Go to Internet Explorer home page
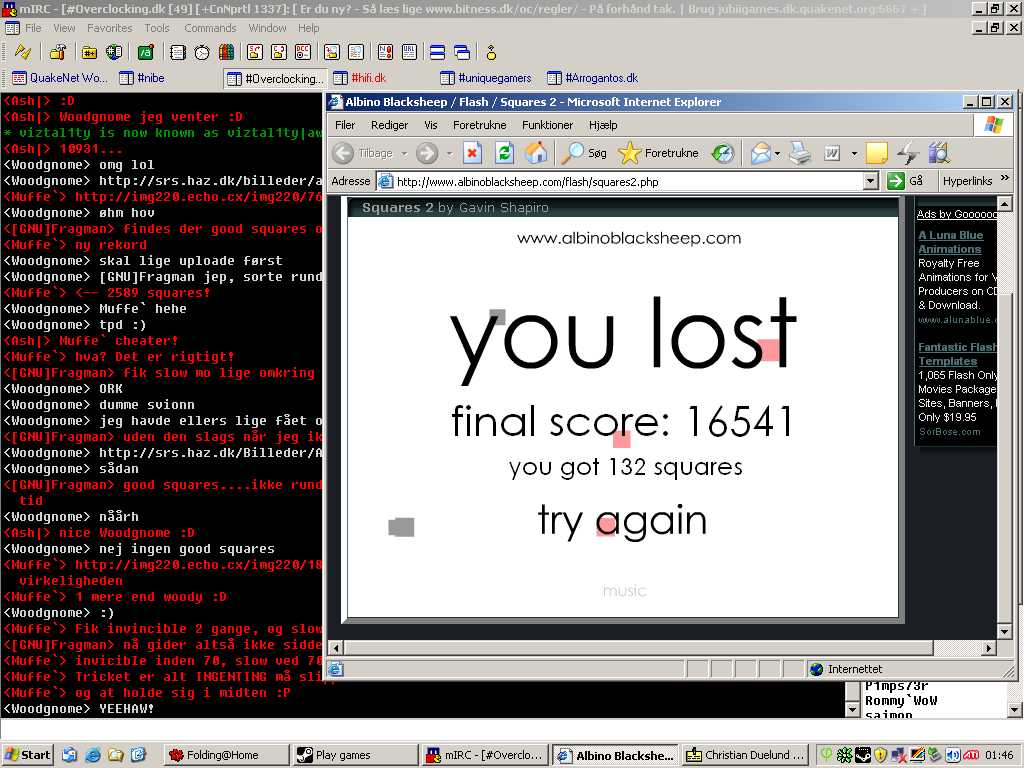1024x768 pixels. click(x=536, y=153)
